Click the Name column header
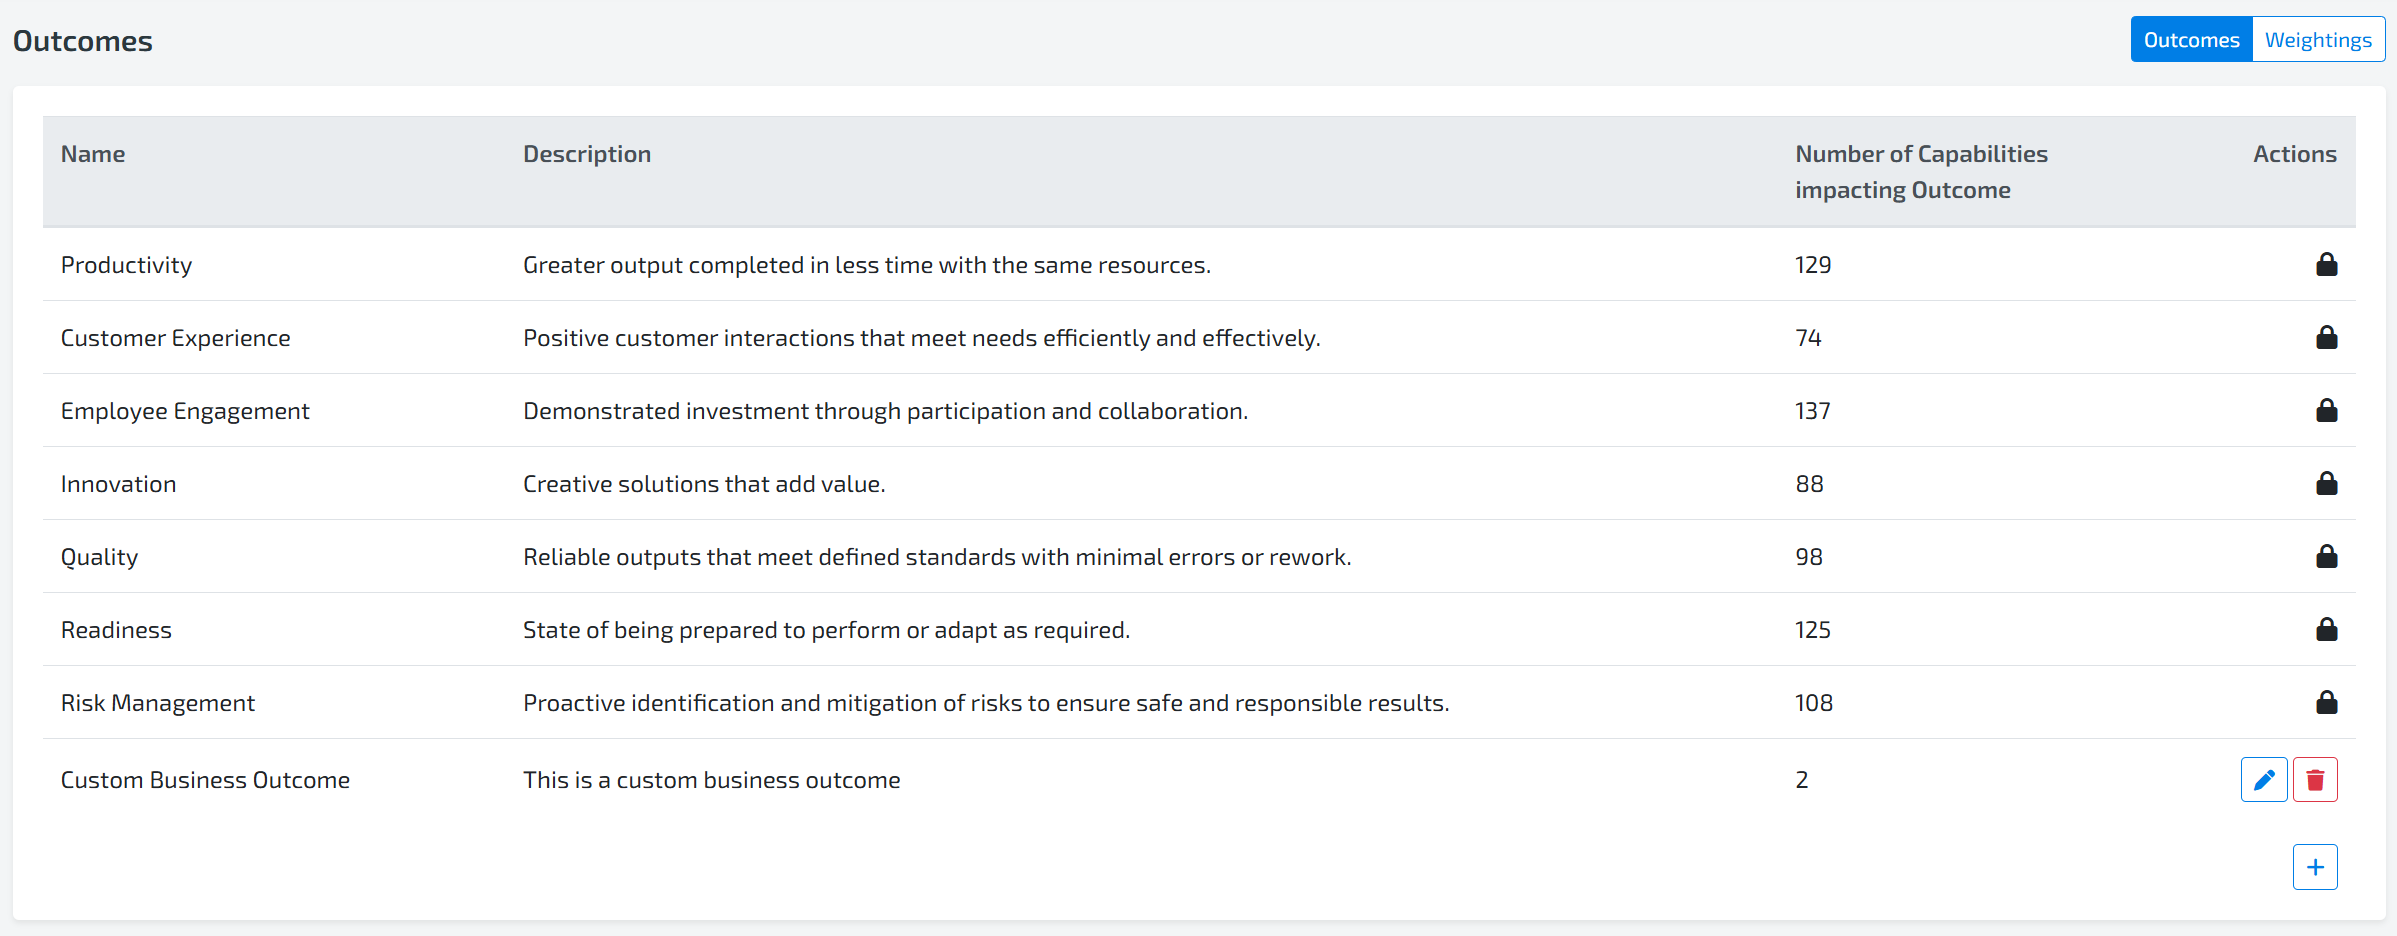Screen dimensions: 2397x936 point(93,154)
